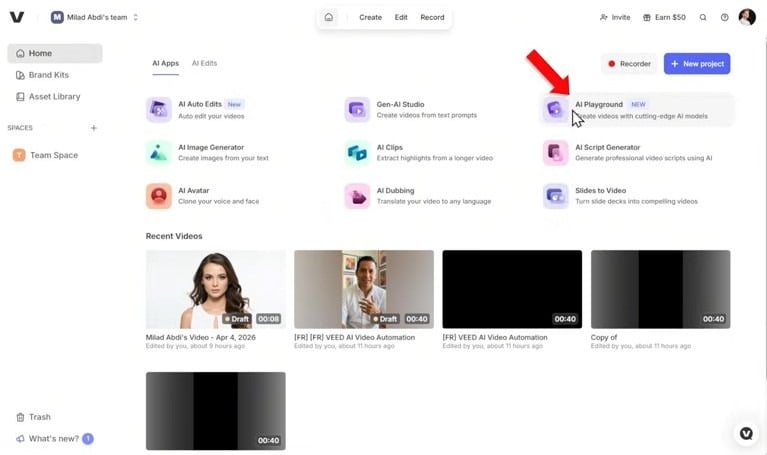The image size is (767, 455).
Task: Open Team Space
Action: point(55,155)
